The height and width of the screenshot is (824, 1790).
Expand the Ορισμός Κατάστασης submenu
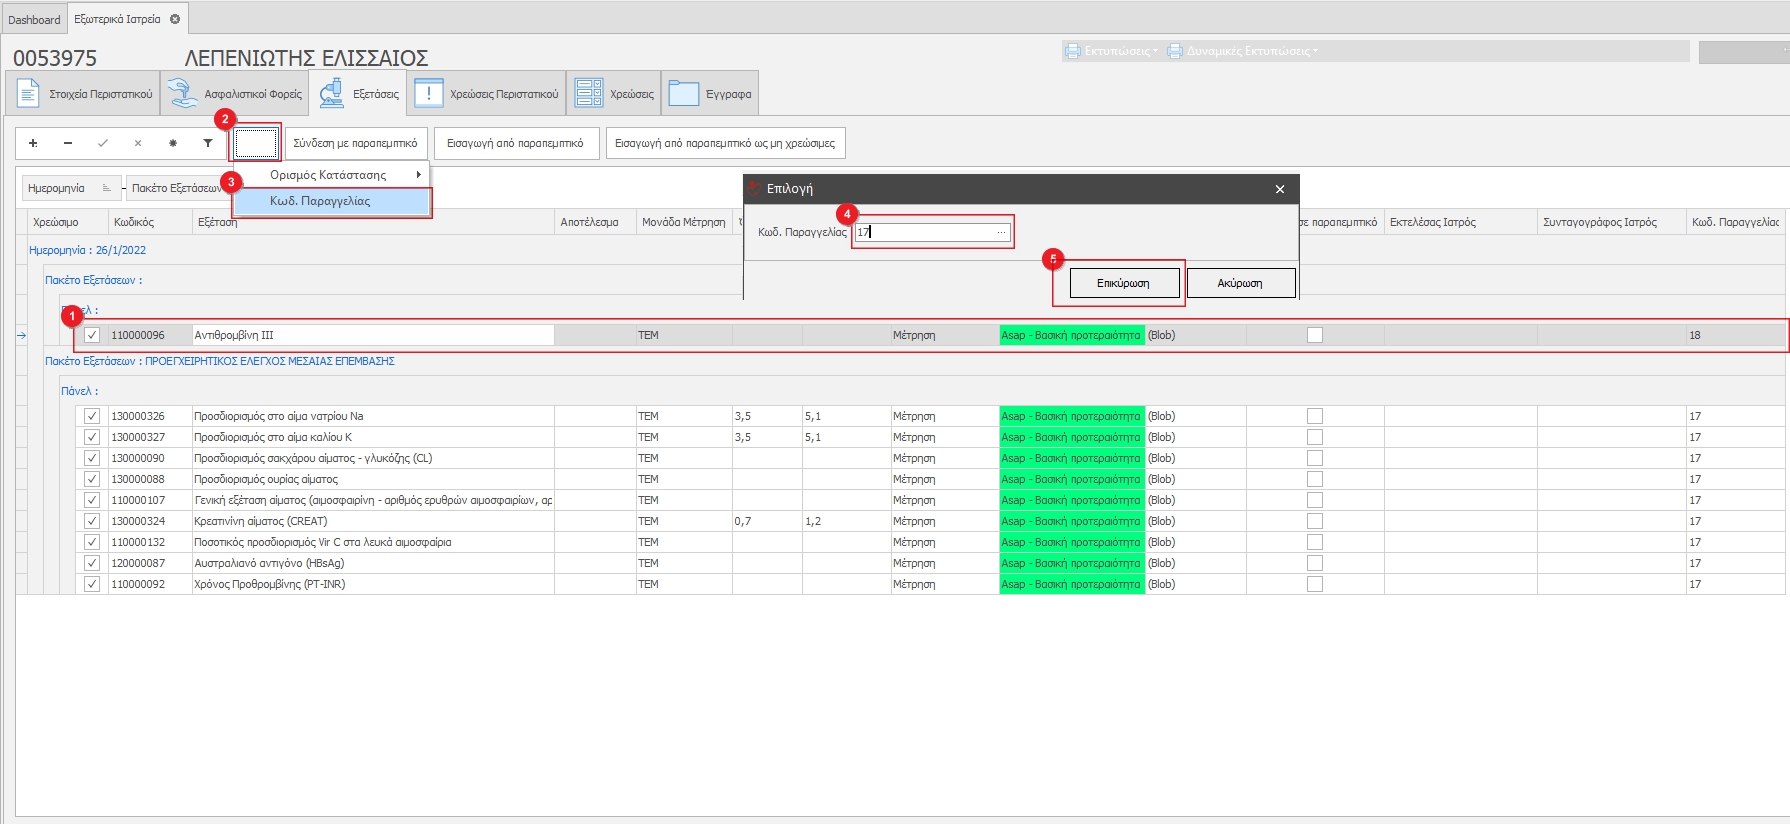coord(330,175)
